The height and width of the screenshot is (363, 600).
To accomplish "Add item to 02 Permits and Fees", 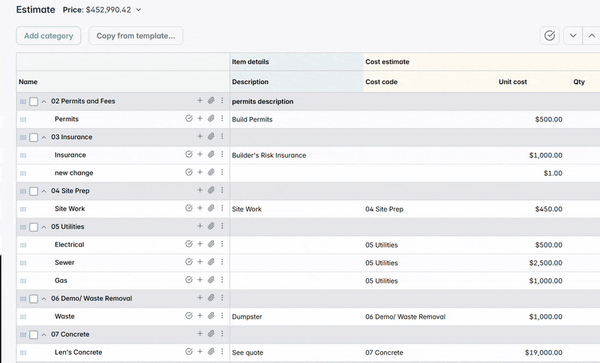I will tap(200, 100).
